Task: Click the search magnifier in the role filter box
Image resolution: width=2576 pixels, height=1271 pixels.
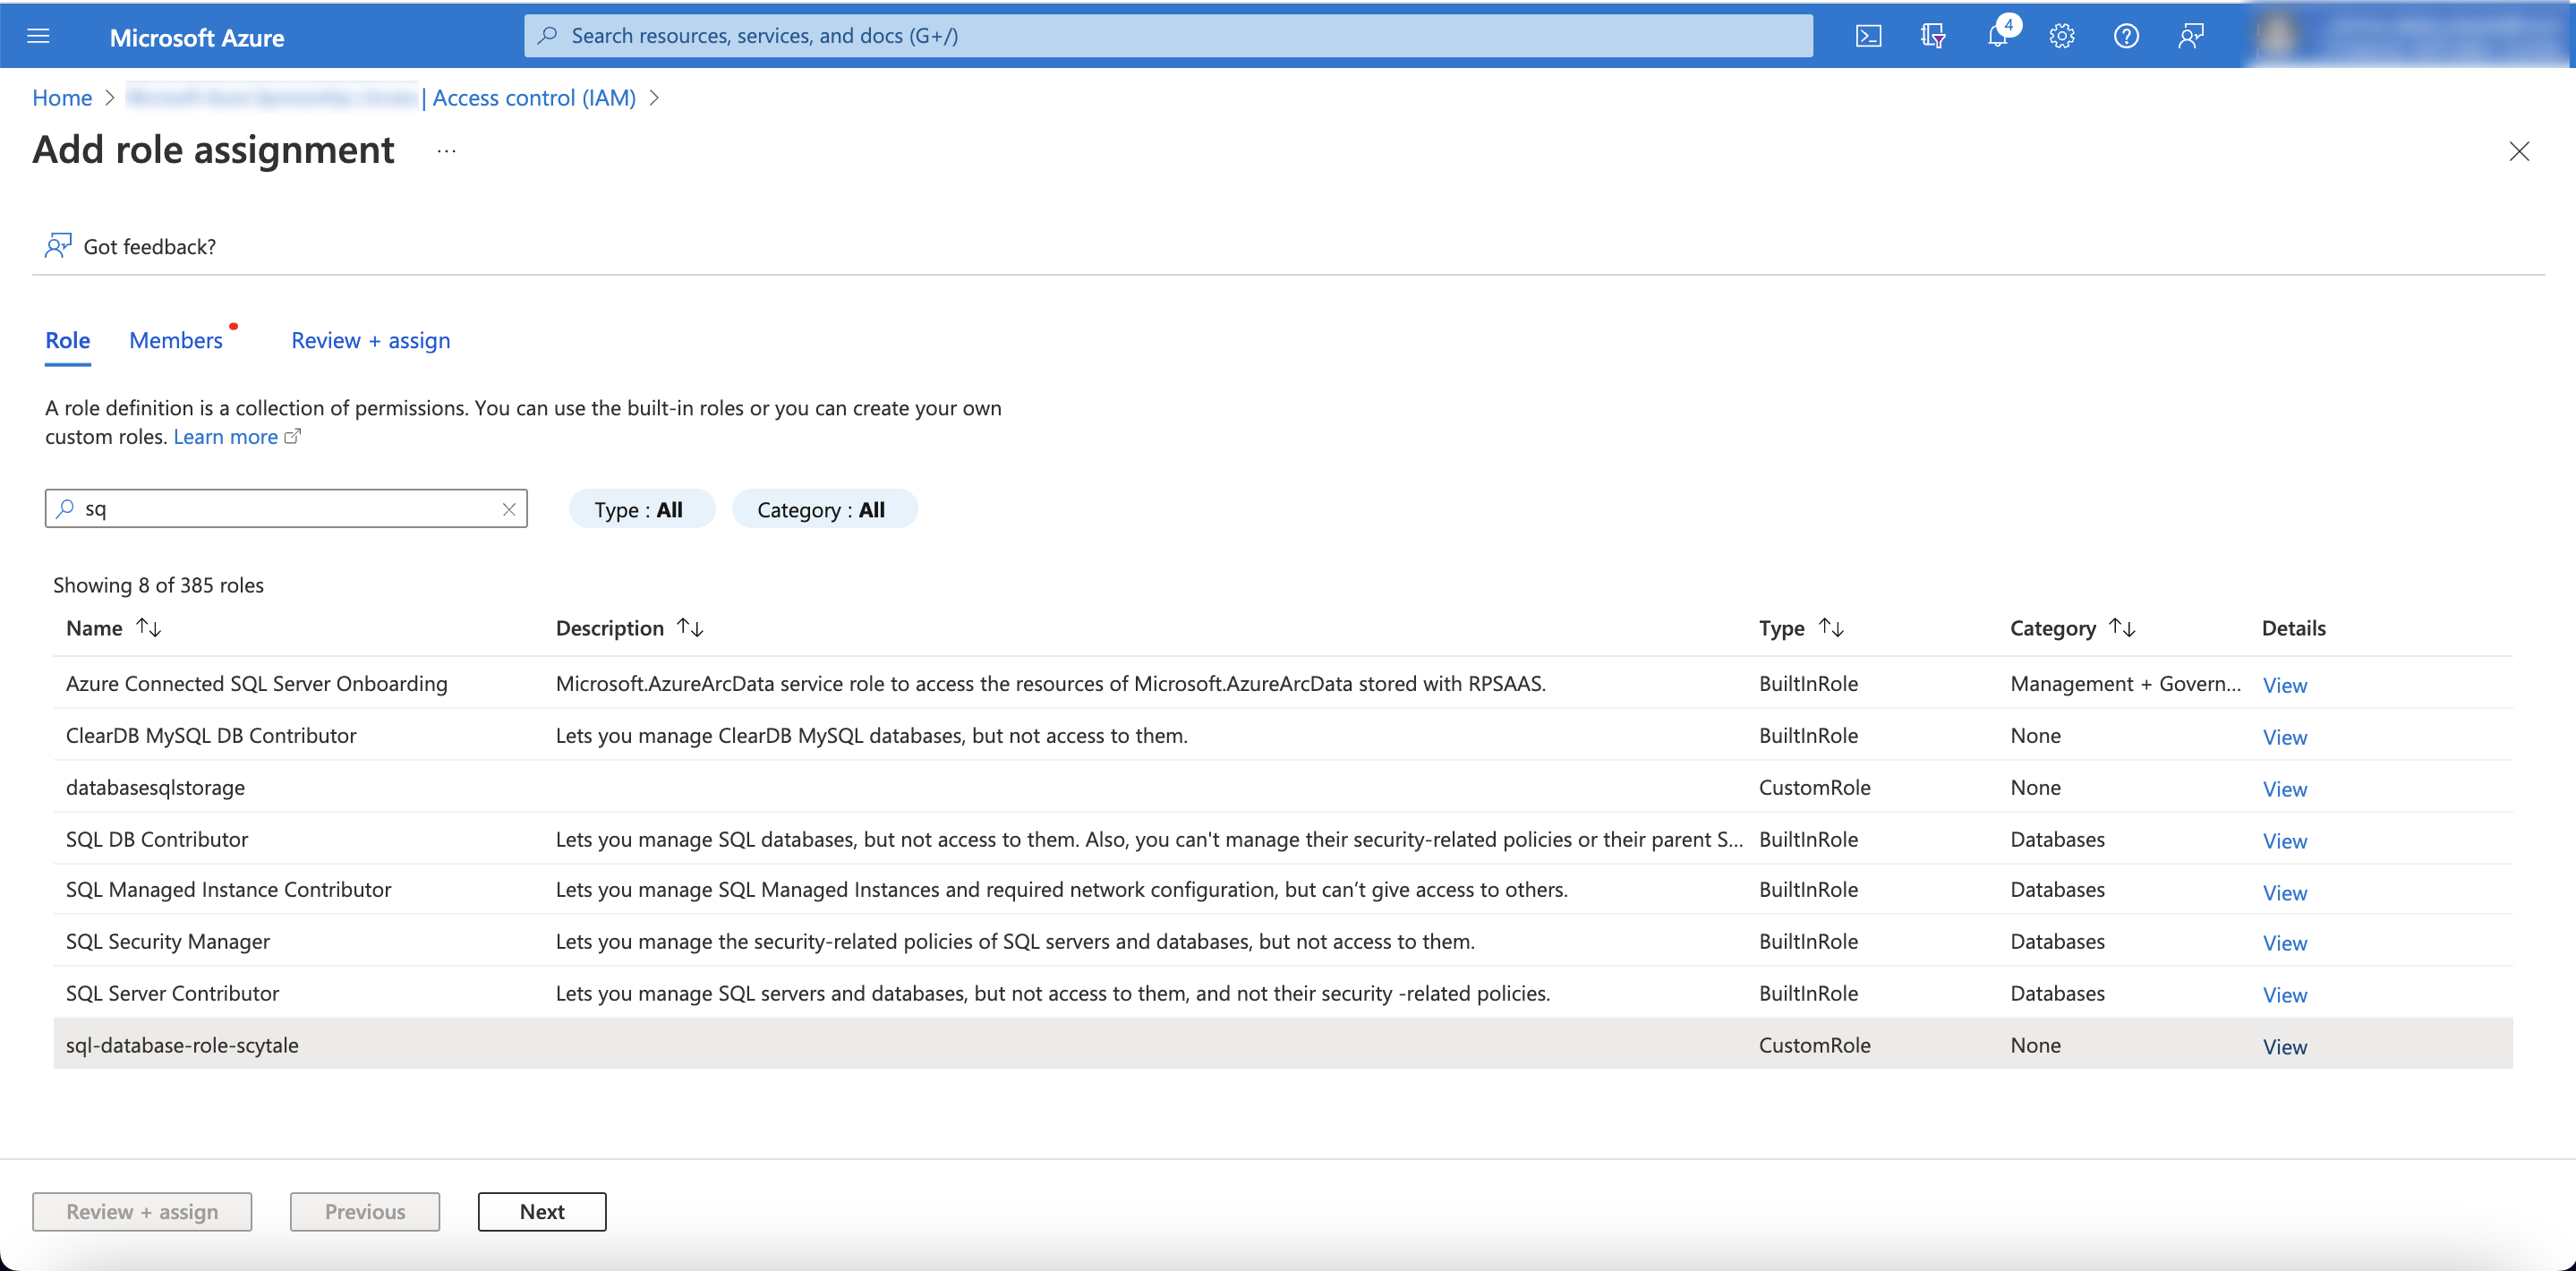Action: tap(65, 509)
